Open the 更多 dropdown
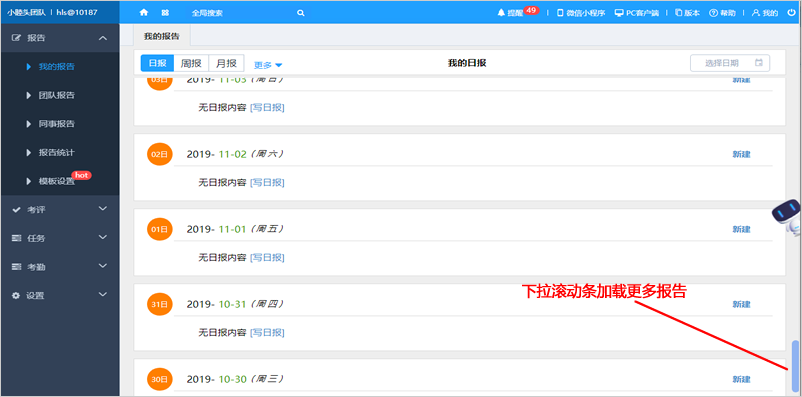Image resolution: width=802 pixels, height=397 pixels. [268, 65]
